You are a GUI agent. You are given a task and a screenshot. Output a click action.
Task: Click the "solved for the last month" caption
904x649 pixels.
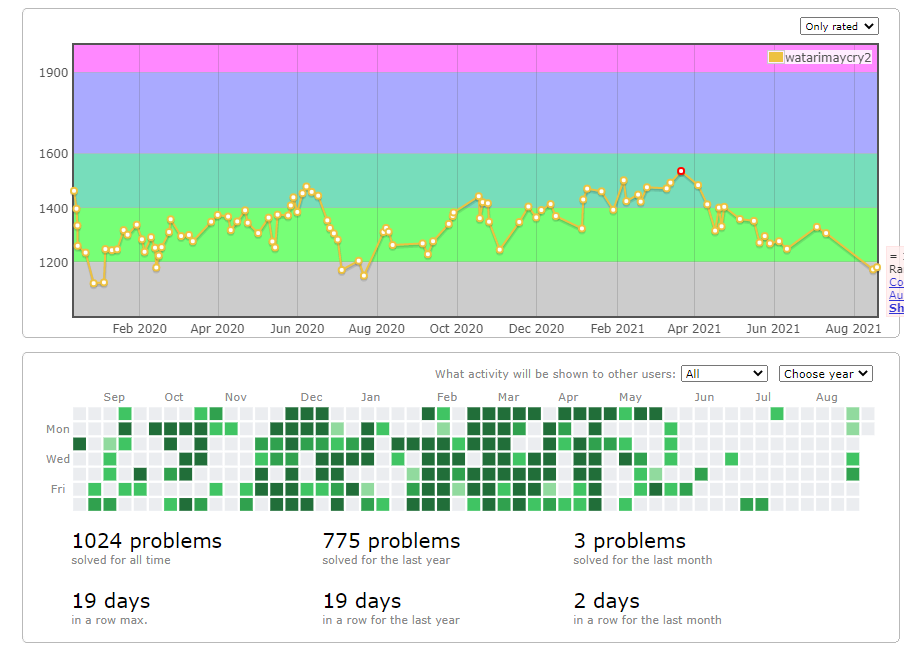tap(643, 560)
